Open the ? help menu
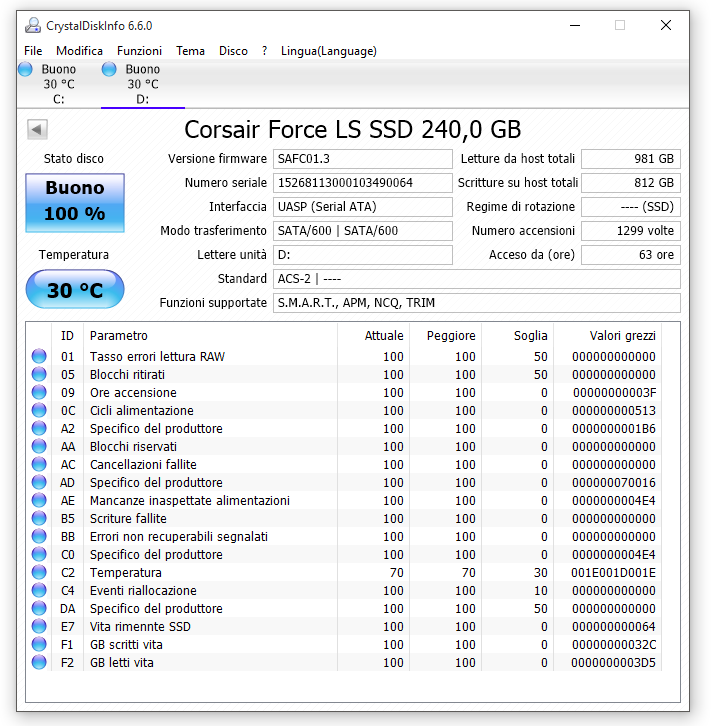The width and height of the screenshot is (712, 726). [x=264, y=51]
